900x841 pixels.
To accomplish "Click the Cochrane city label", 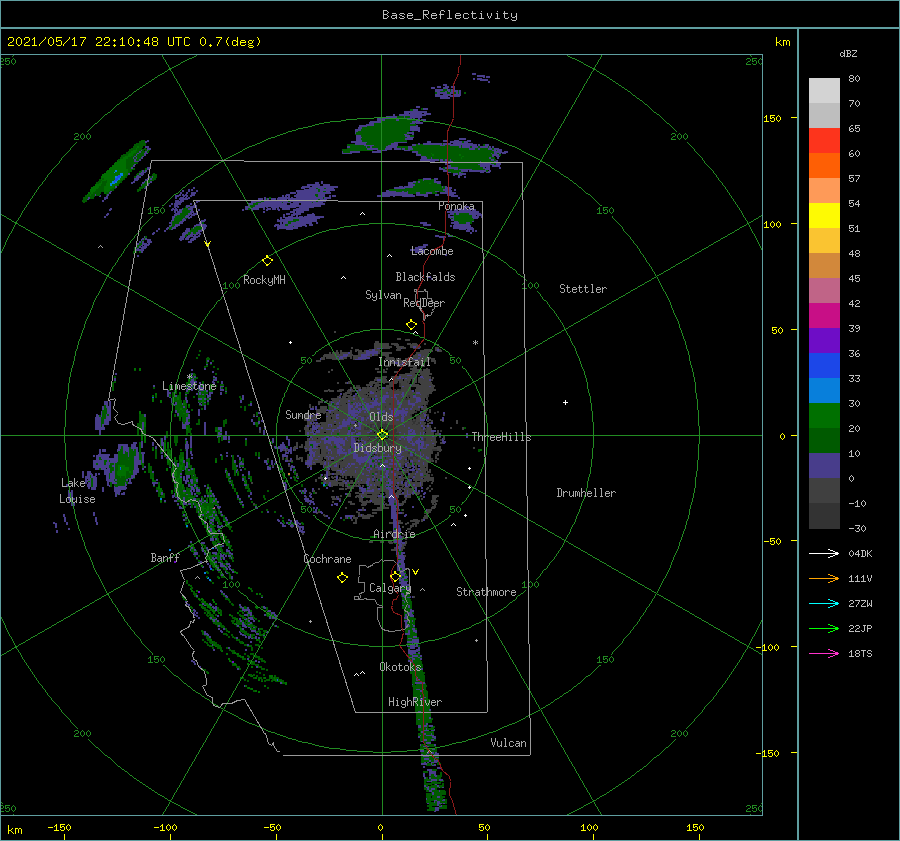I will 327,559.
